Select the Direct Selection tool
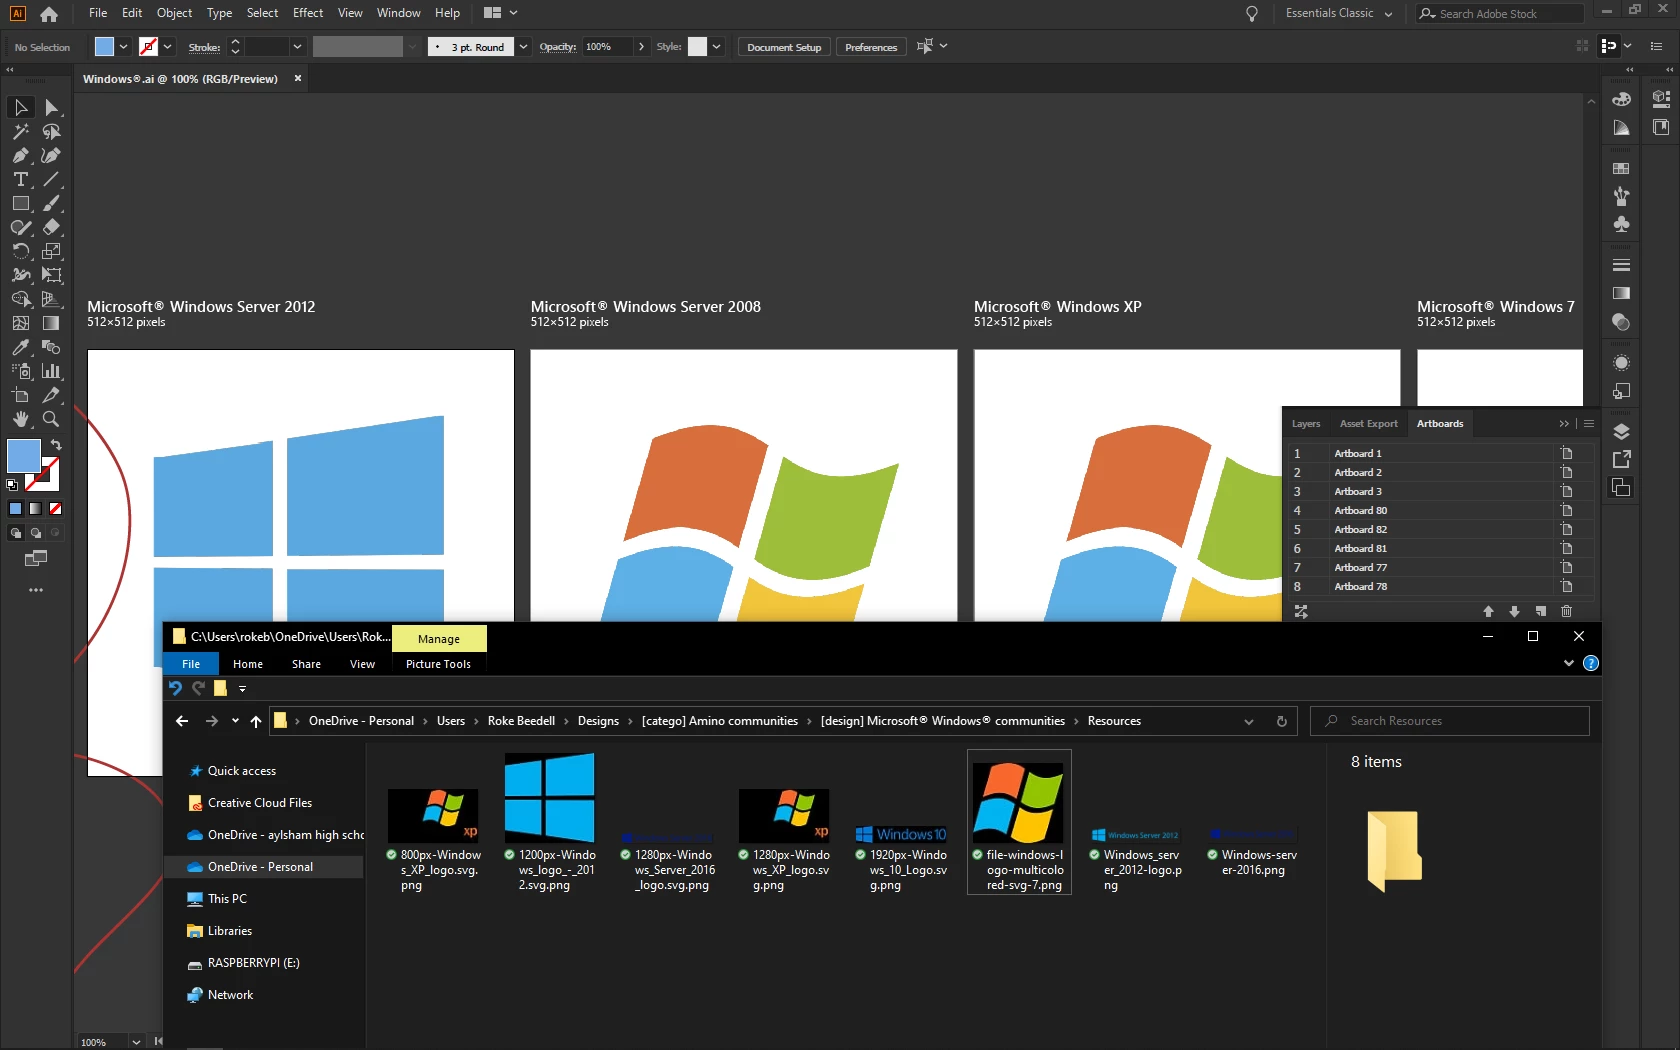 click(x=51, y=107)
